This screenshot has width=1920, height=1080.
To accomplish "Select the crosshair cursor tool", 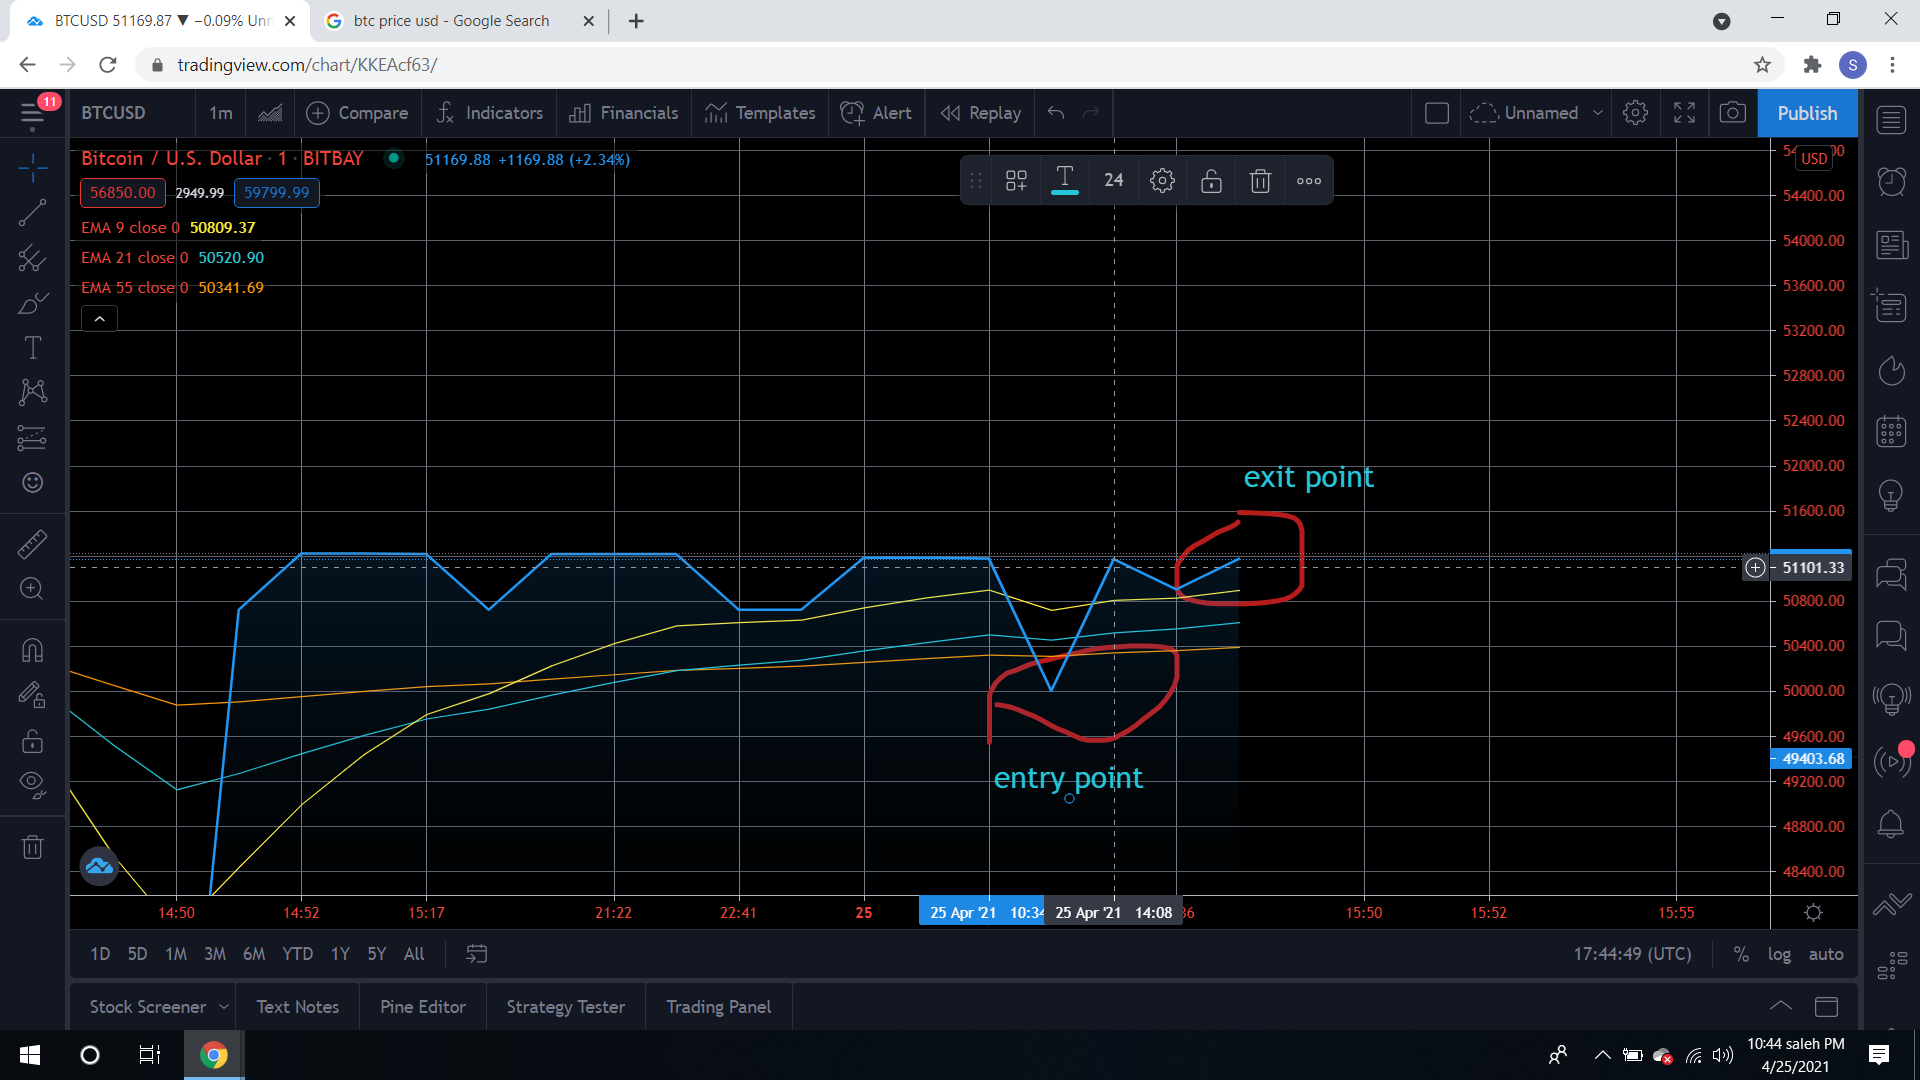I will point(32,167).
